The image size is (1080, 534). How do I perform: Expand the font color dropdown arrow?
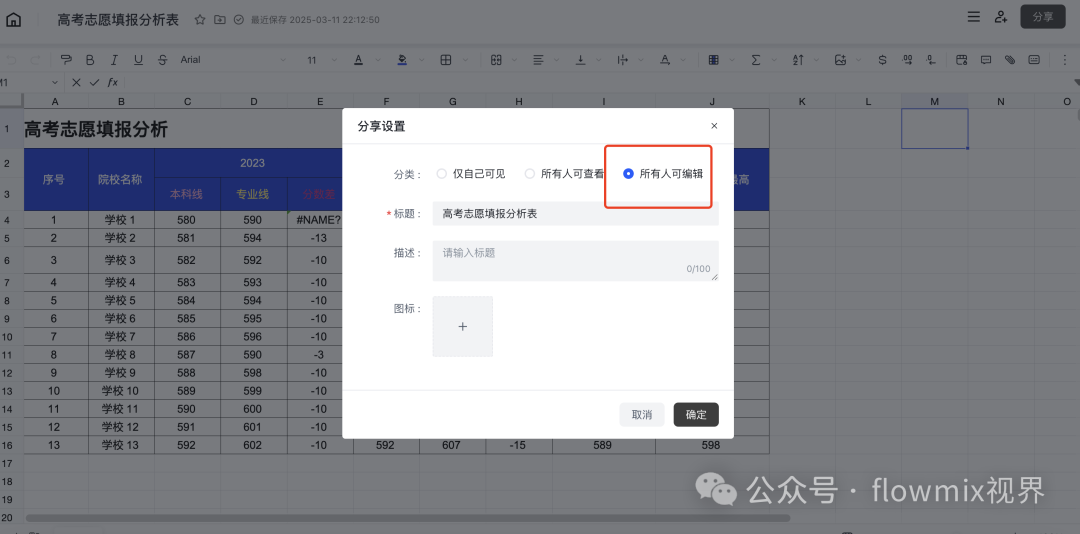point(377,61)
